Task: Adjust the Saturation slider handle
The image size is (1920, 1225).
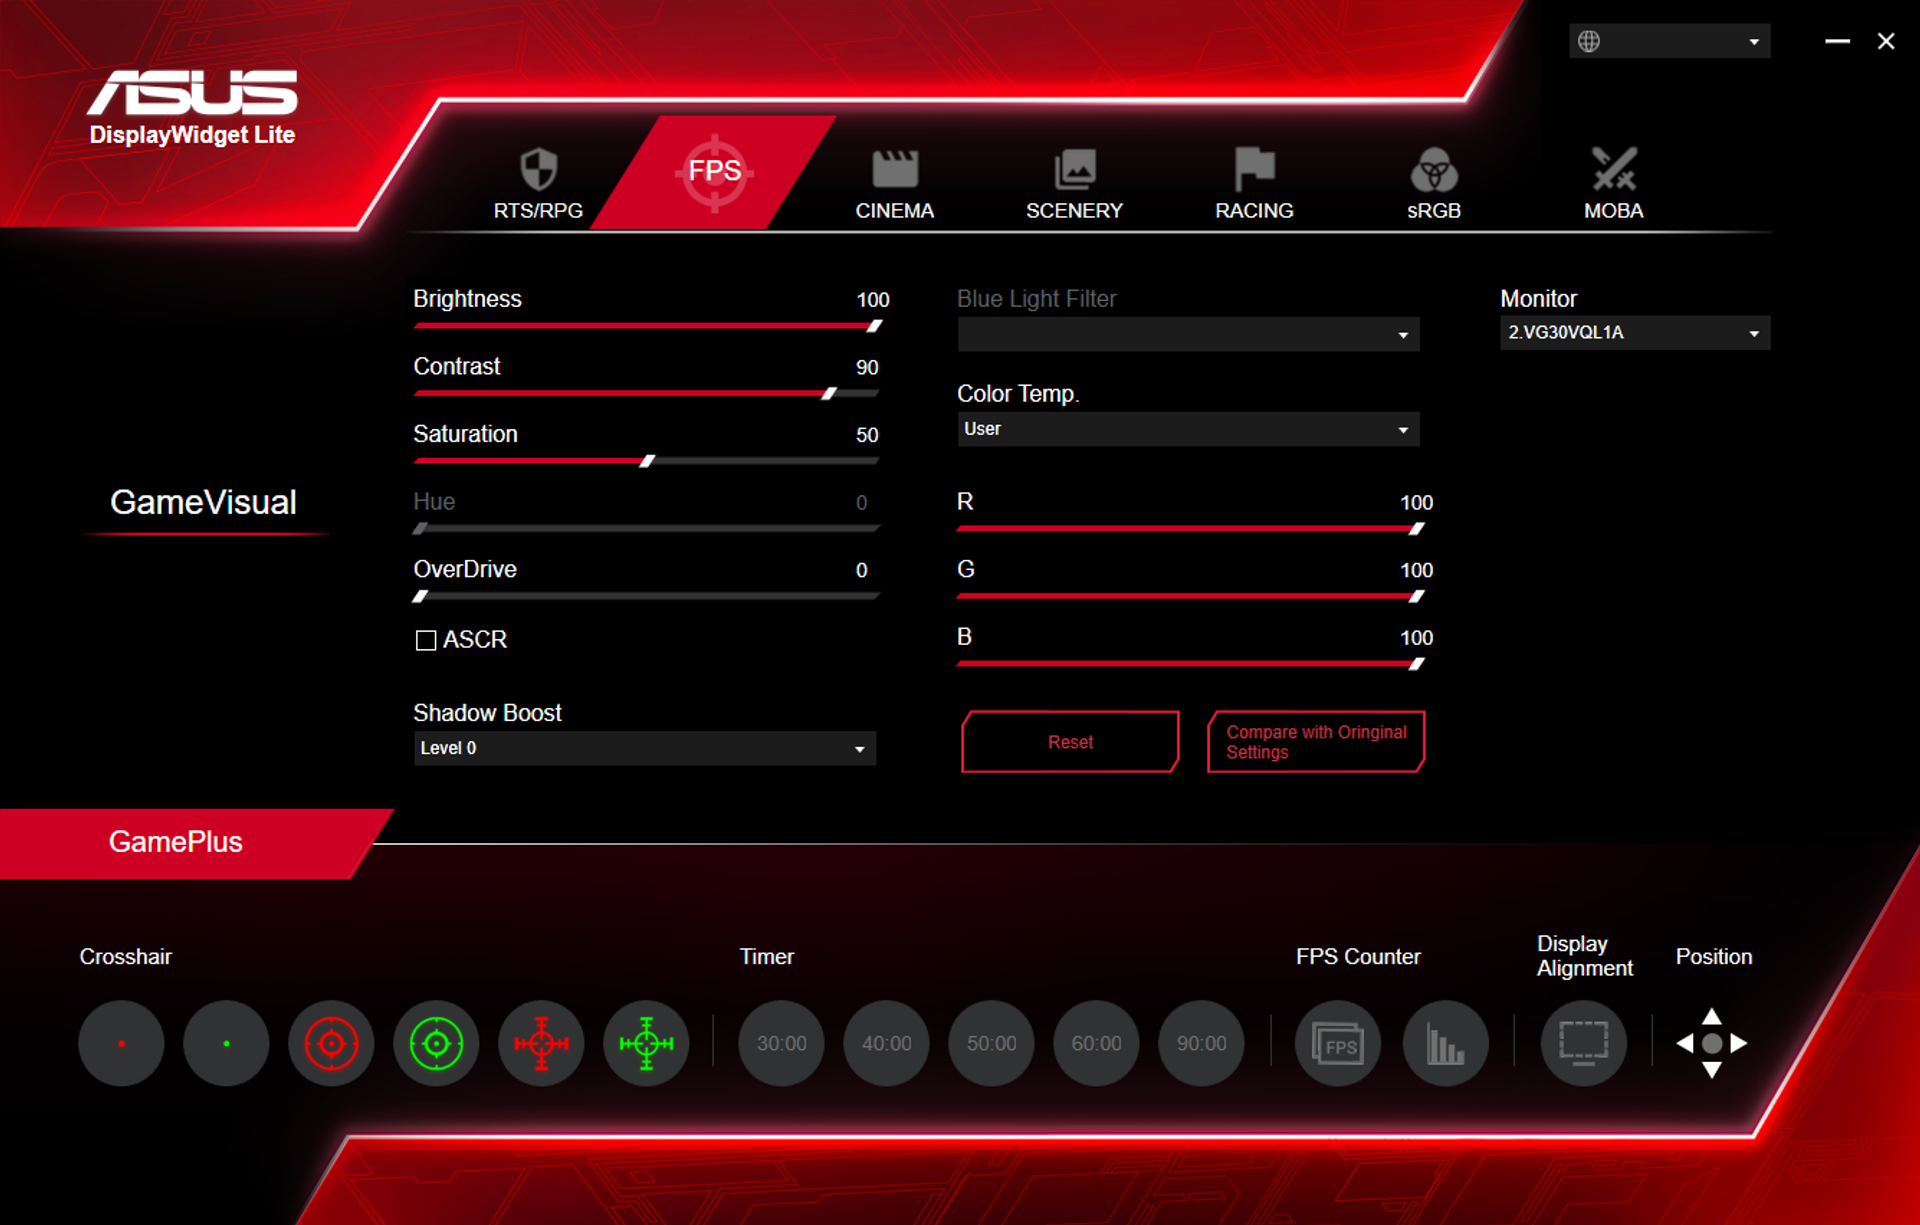Action: tap(647, 461)
